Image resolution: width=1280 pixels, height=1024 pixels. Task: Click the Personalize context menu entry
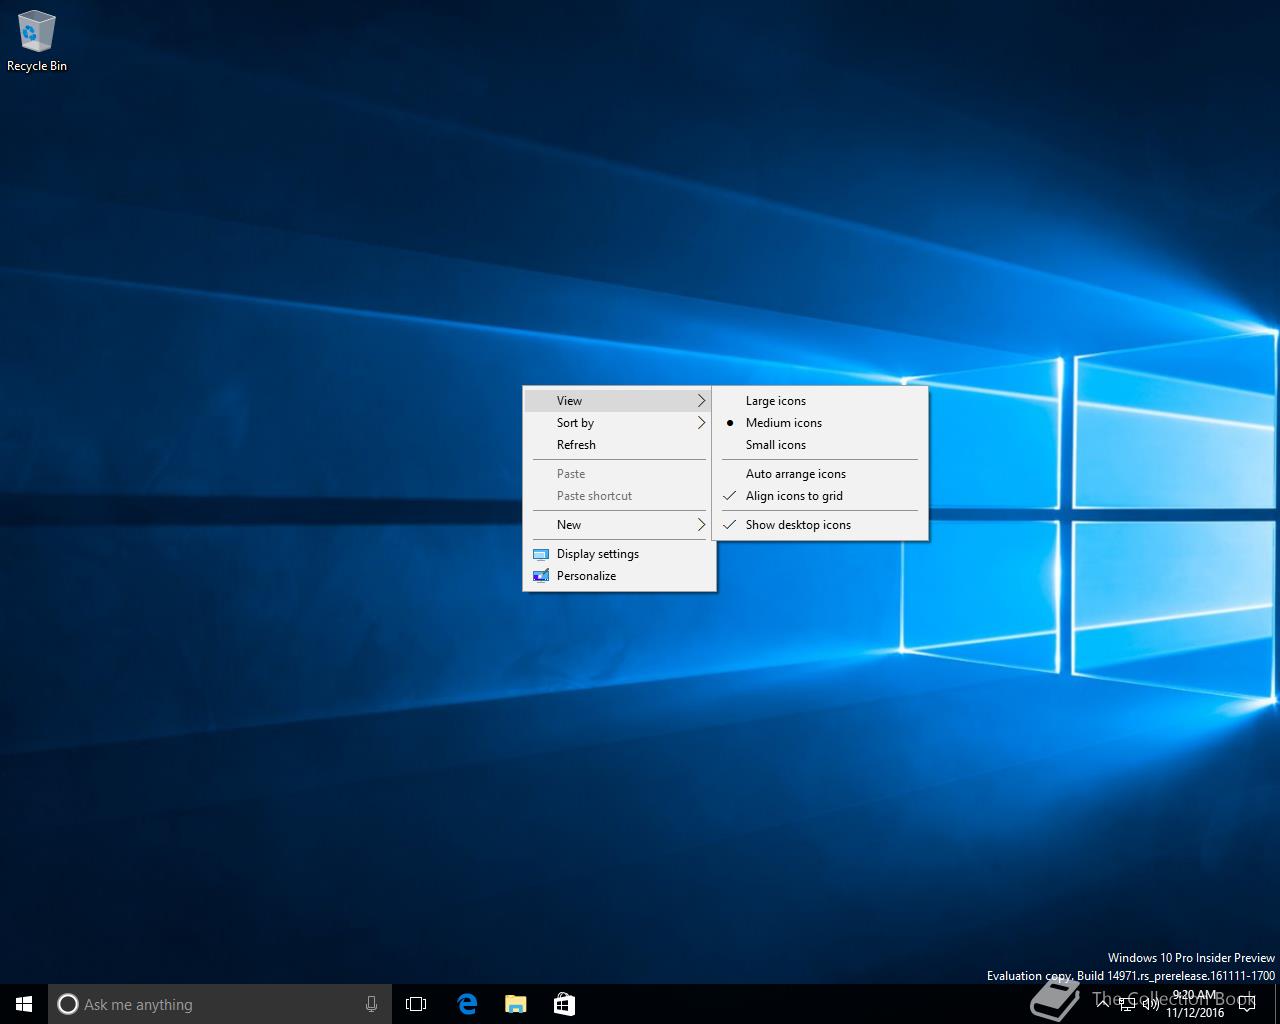tap(586, 576)
